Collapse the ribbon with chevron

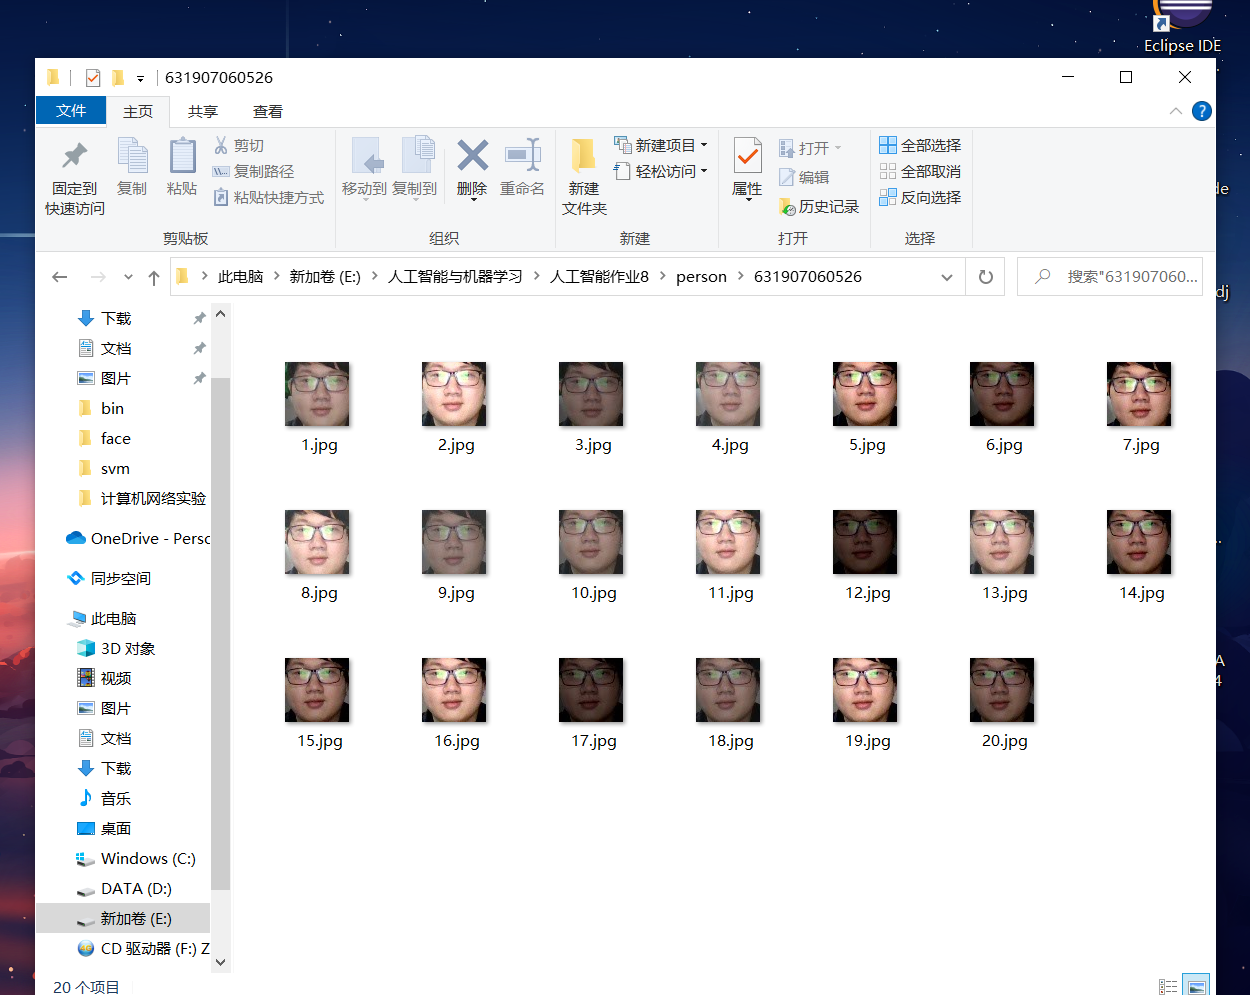1176,111
